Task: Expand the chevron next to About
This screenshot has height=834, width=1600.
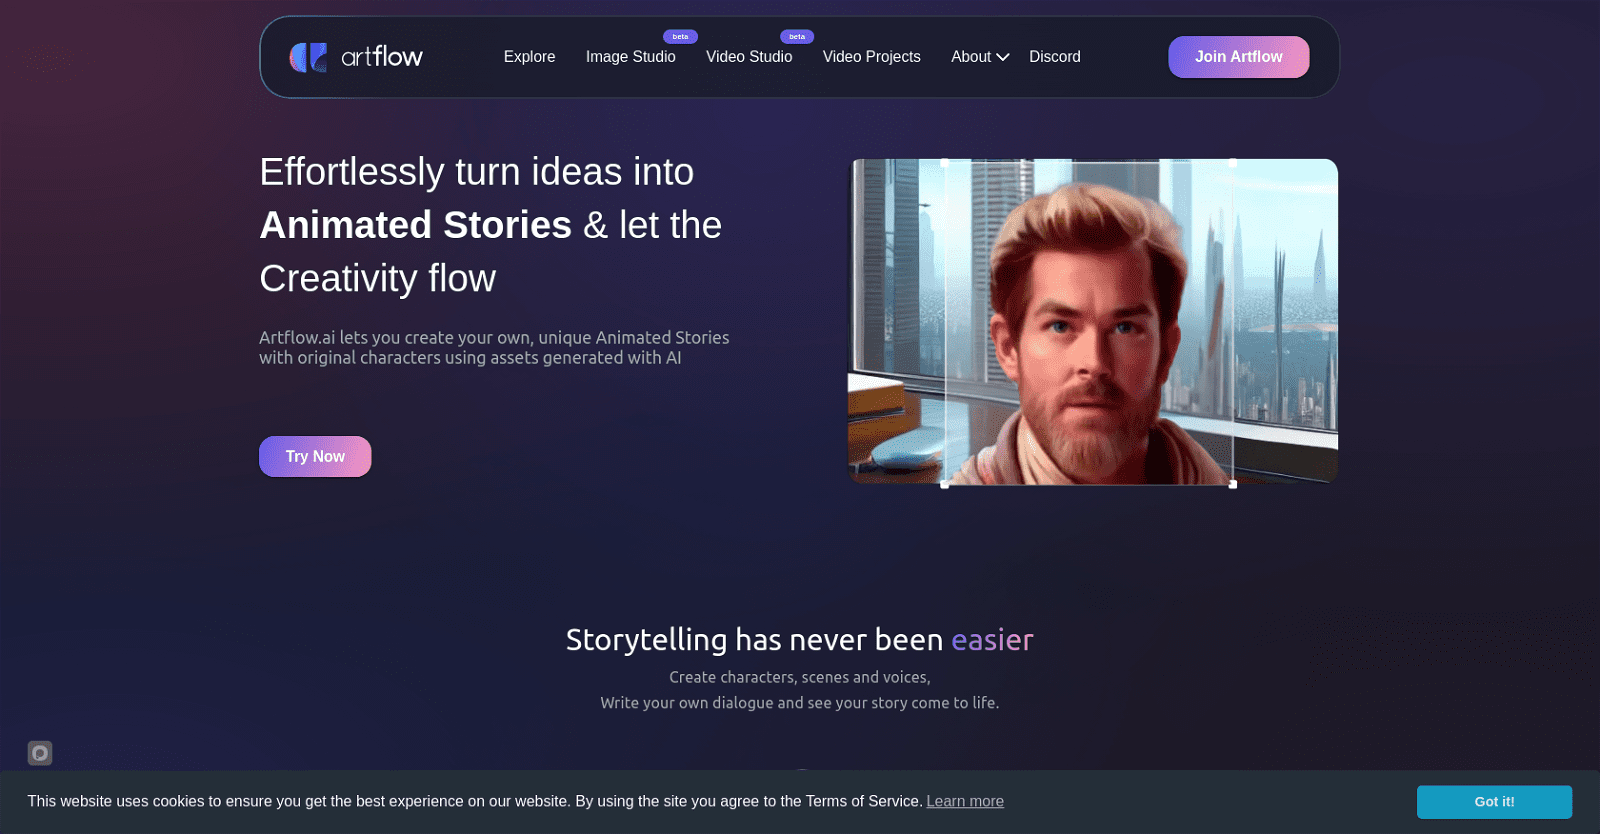Action: click(x=1003, y=58)
